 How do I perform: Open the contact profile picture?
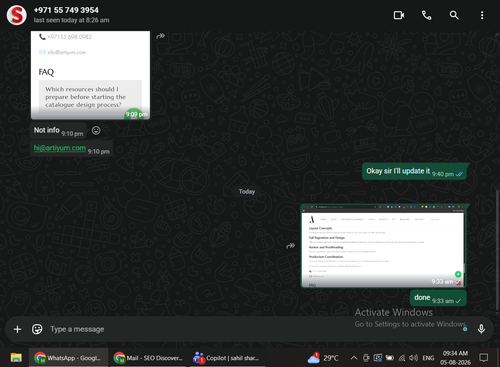[x=17, y=15]
